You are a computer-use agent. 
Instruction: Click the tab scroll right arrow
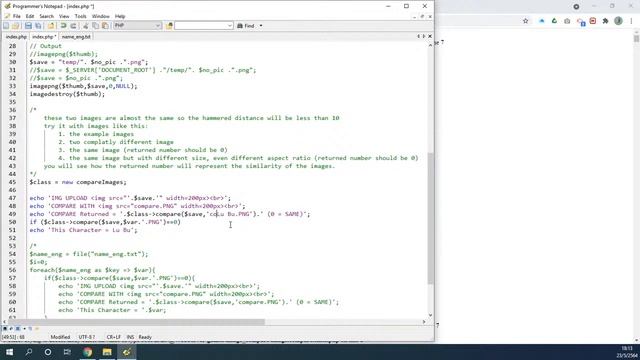[424, 36]
